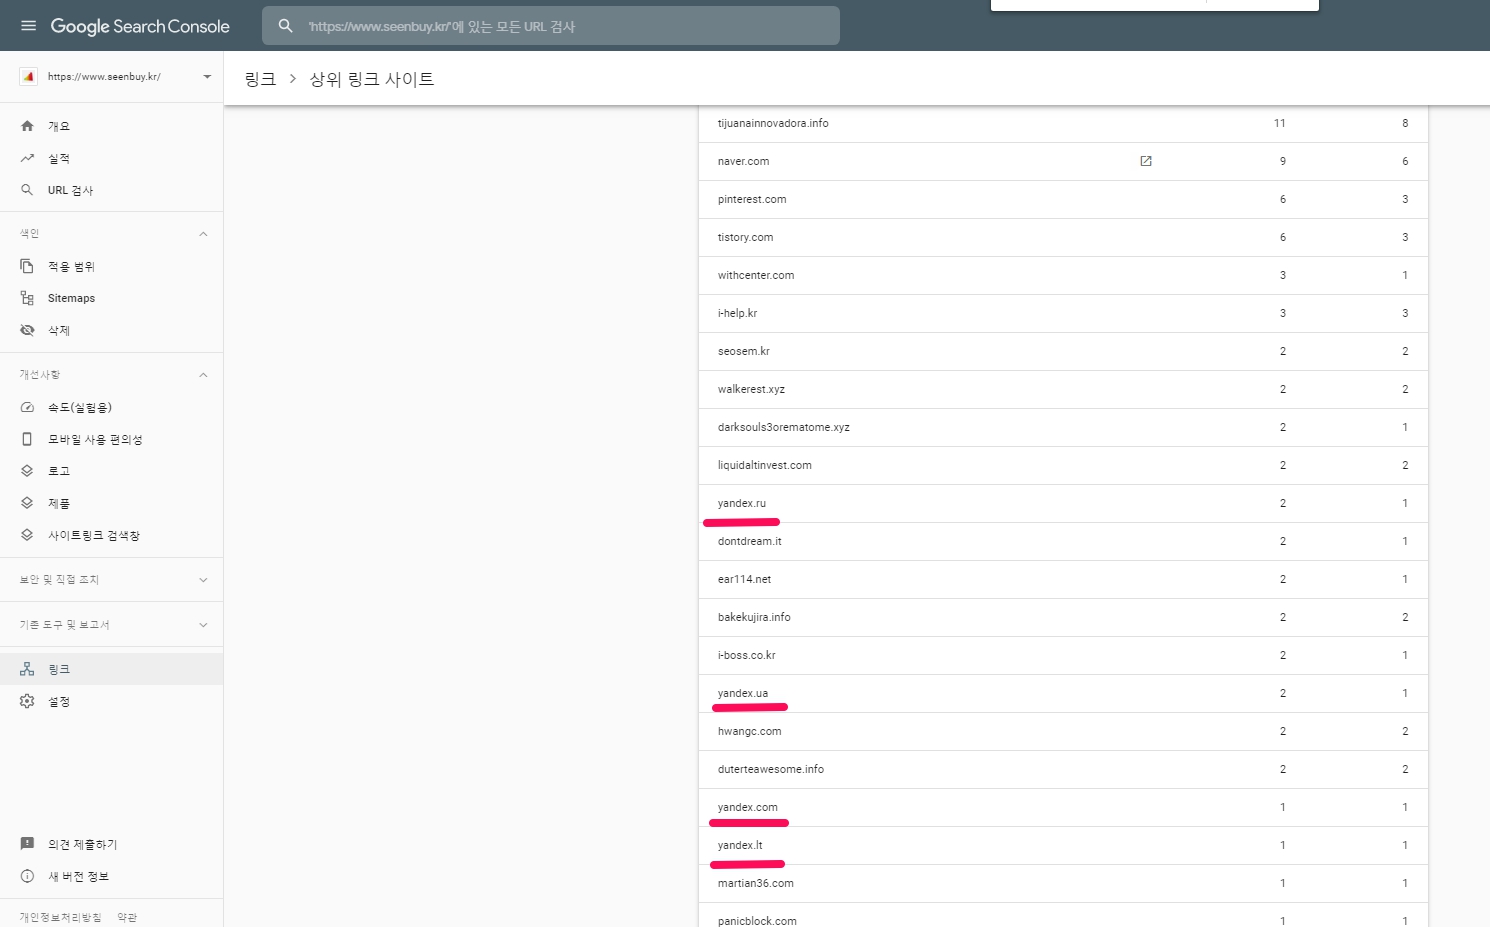
Task: Open the tistory.com linking site entry
Action: [x=745, y=237]
